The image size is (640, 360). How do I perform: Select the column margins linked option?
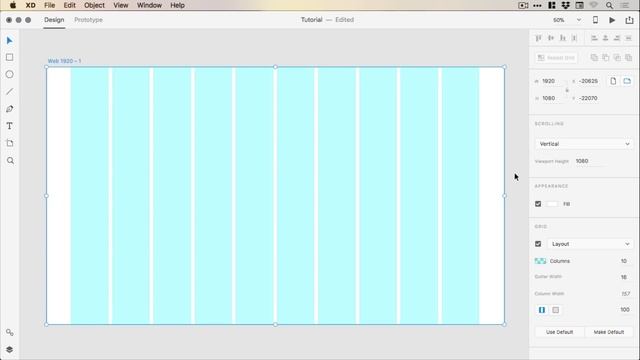point(542,310)
